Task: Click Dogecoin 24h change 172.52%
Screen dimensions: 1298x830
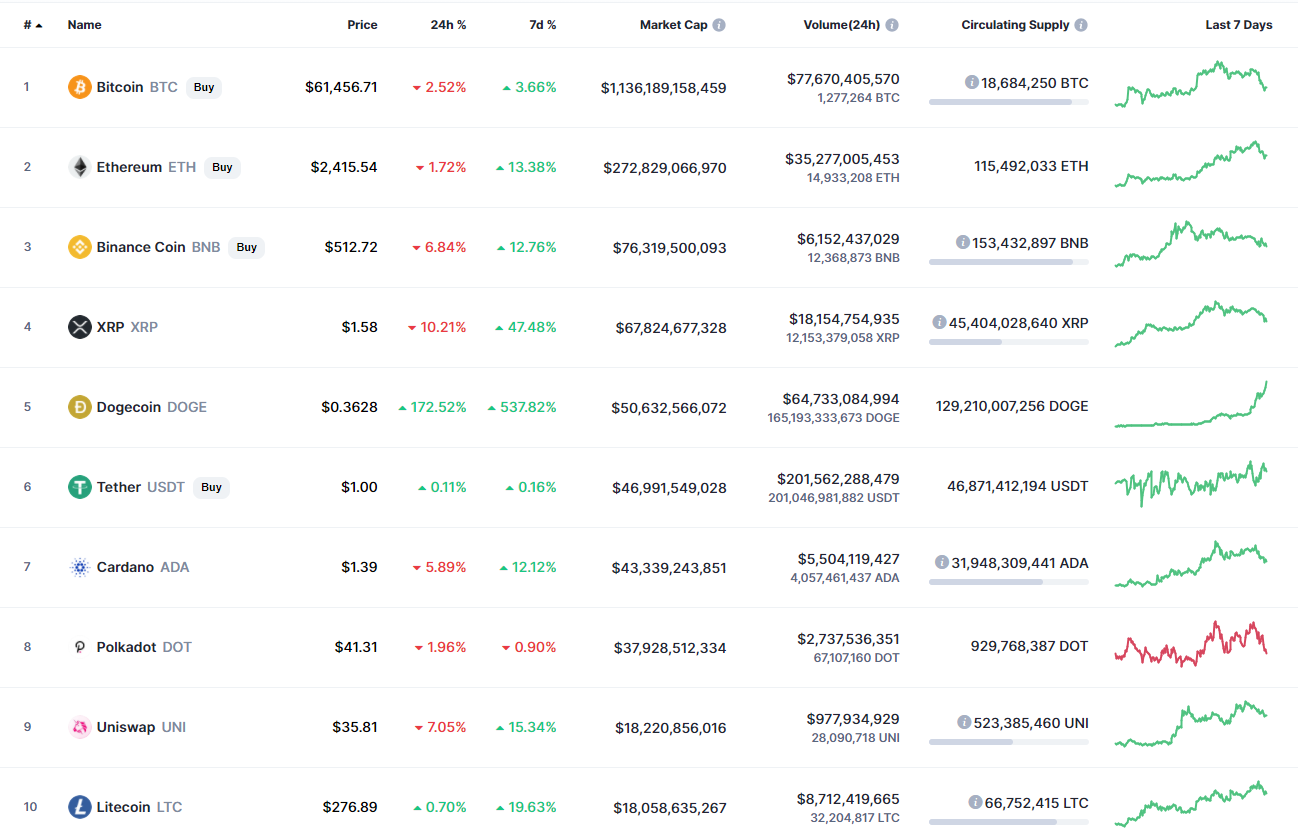Action: click(x=432, y=407)
